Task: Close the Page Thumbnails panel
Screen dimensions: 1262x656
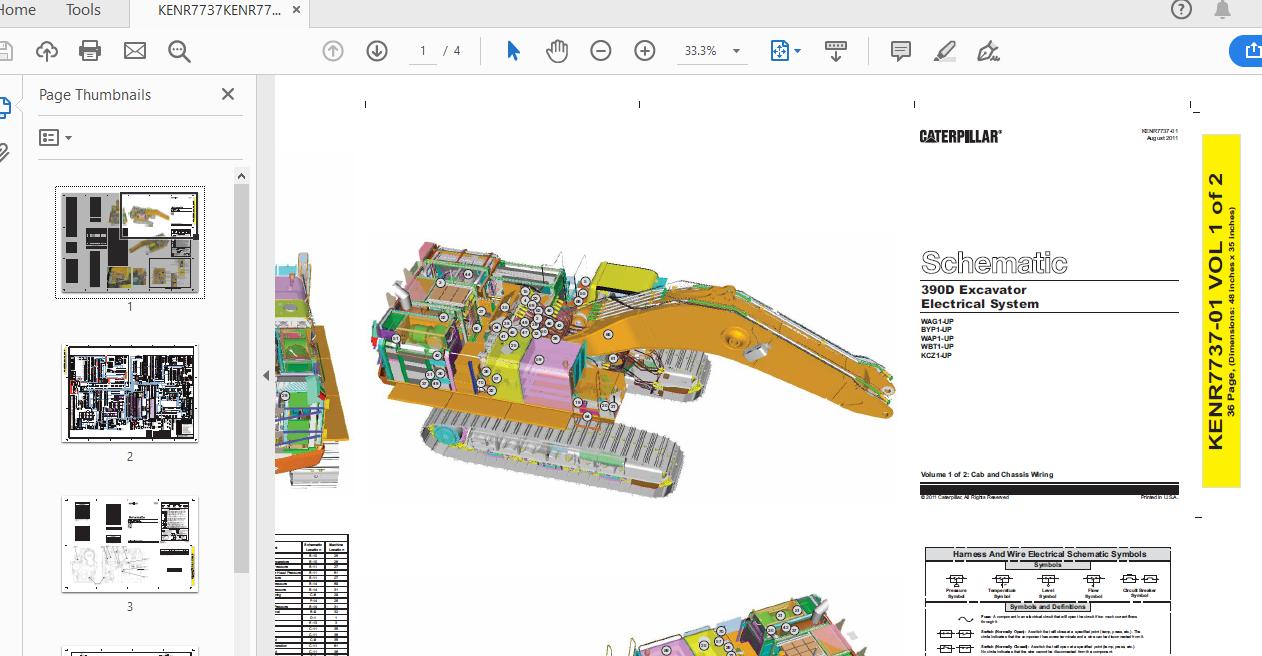Action: (x=228, y=94)
